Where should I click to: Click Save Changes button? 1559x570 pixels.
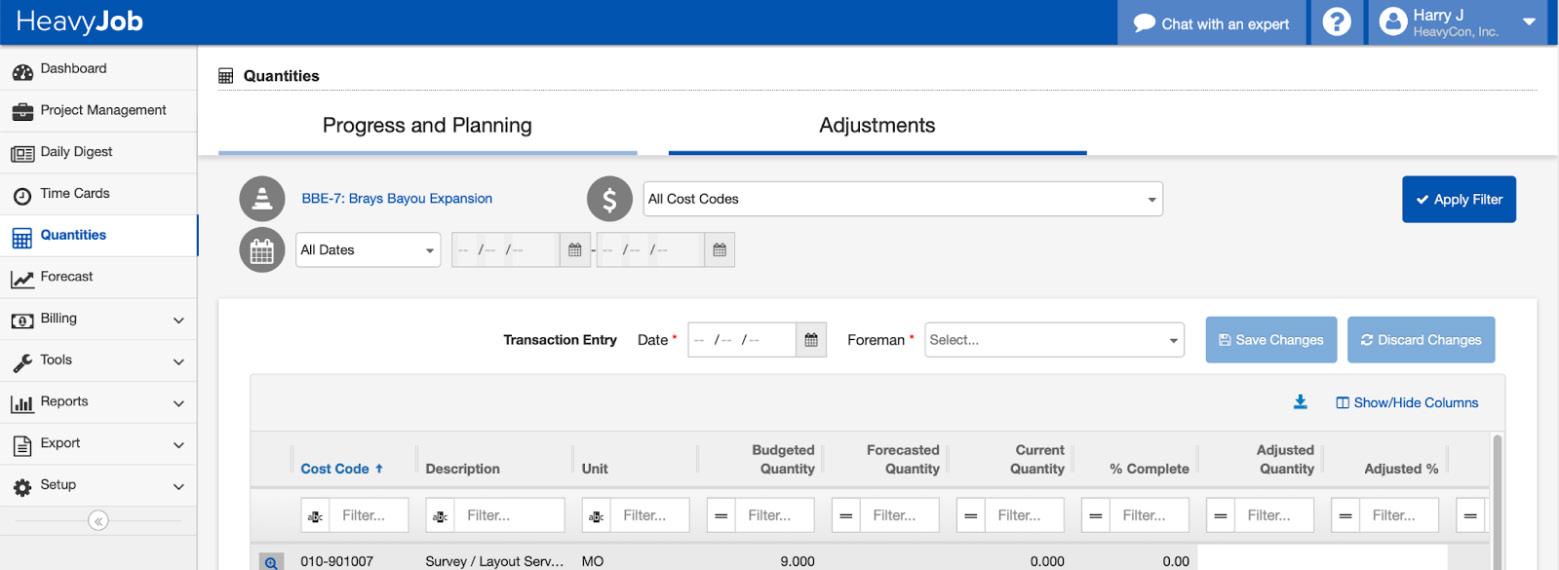[x=1270, y=340]
